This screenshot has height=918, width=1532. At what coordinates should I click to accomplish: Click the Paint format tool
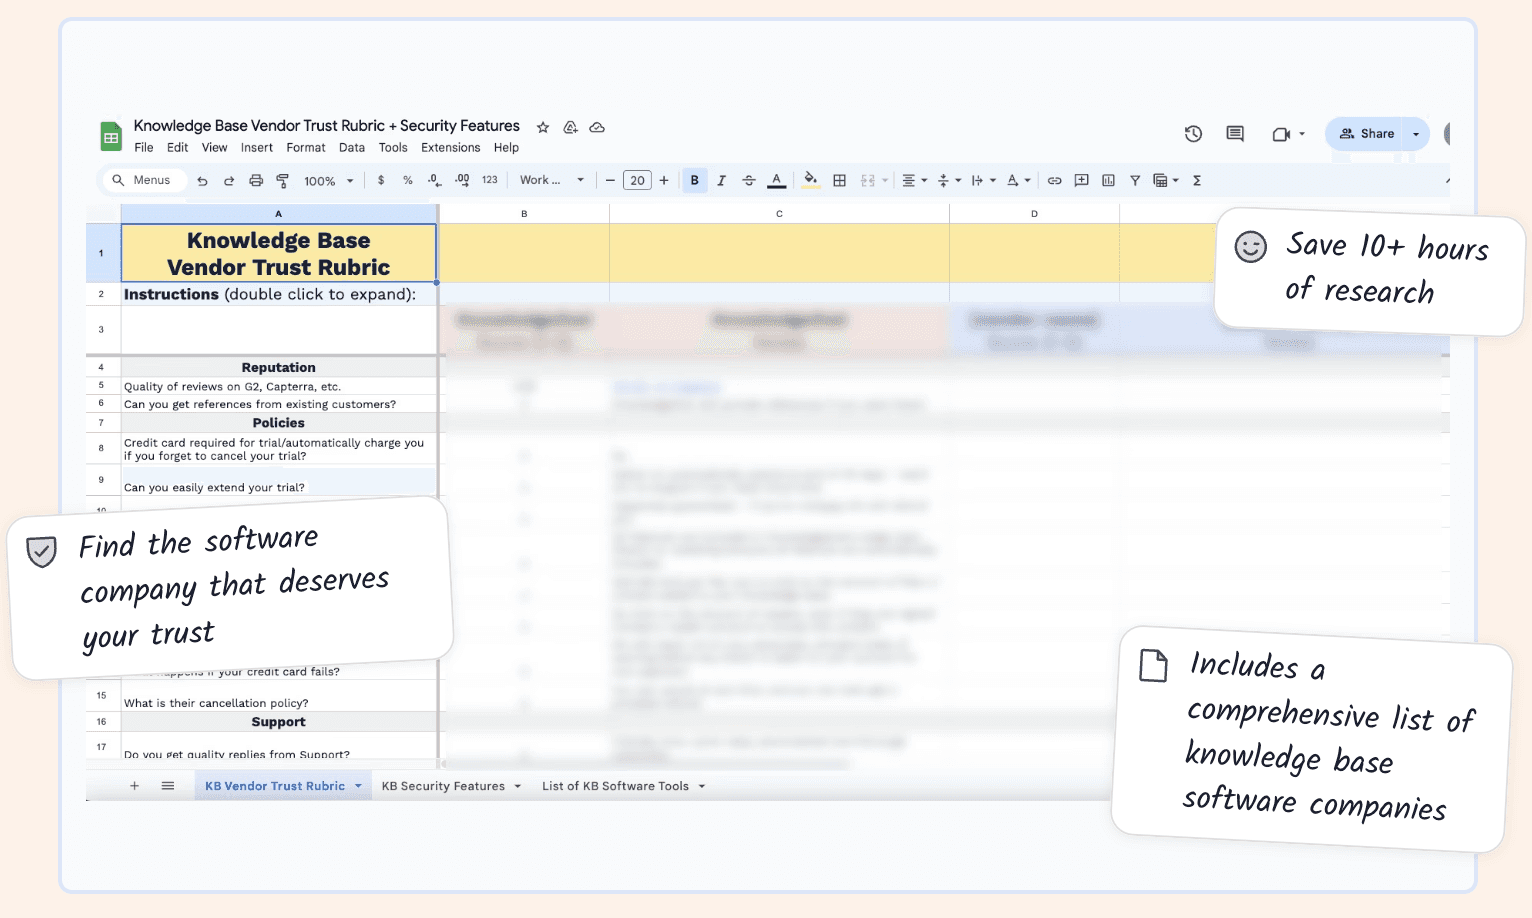click(x=283, y=180)
